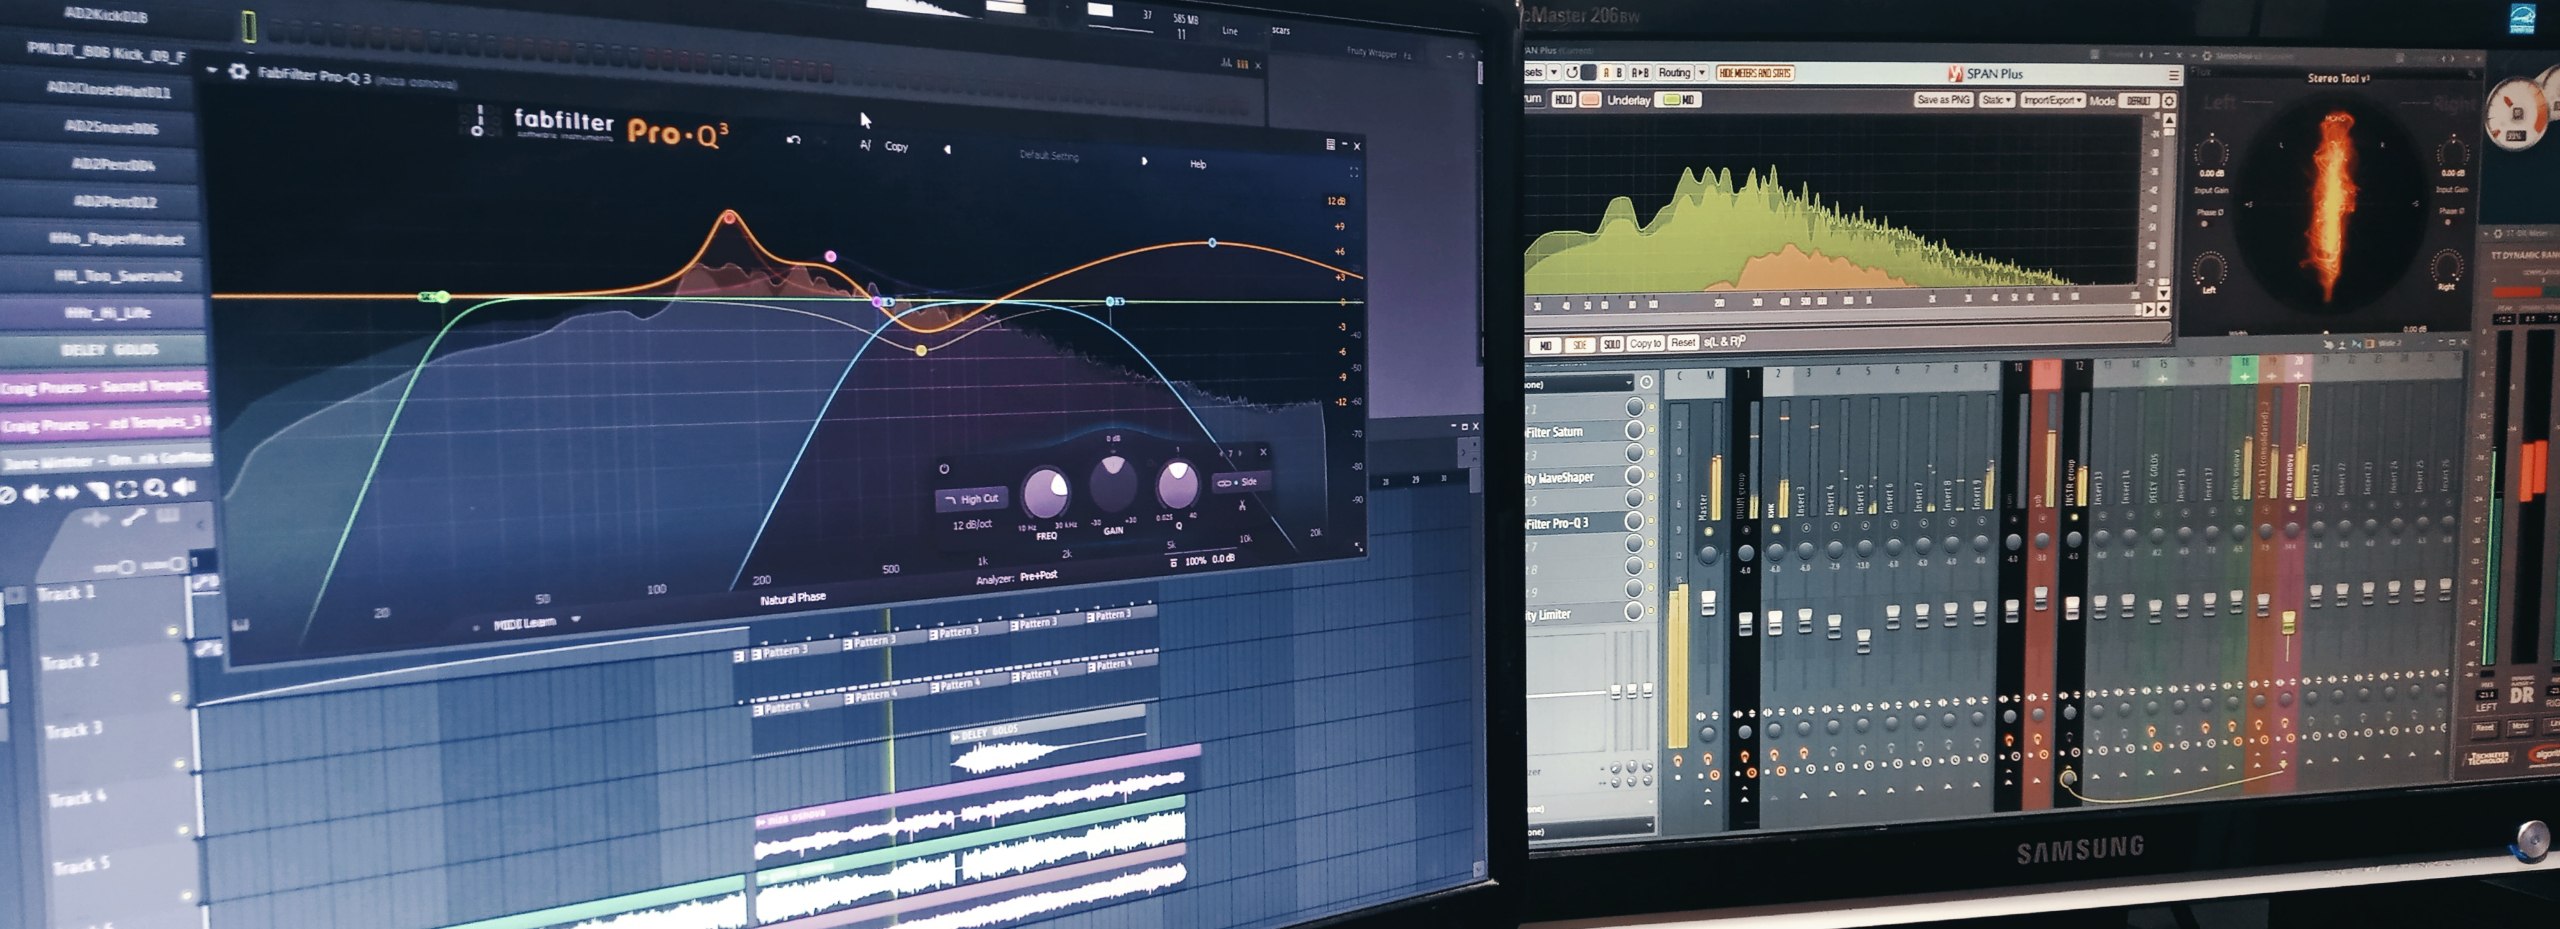The image size is (2560, 929).
Task: Click the Analyzer Pre+Post setting
Action: pos(1038,576)
